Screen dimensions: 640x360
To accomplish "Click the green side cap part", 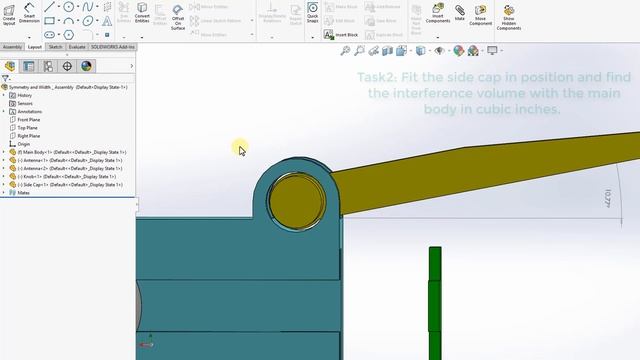I will click(x=435, y=303).
